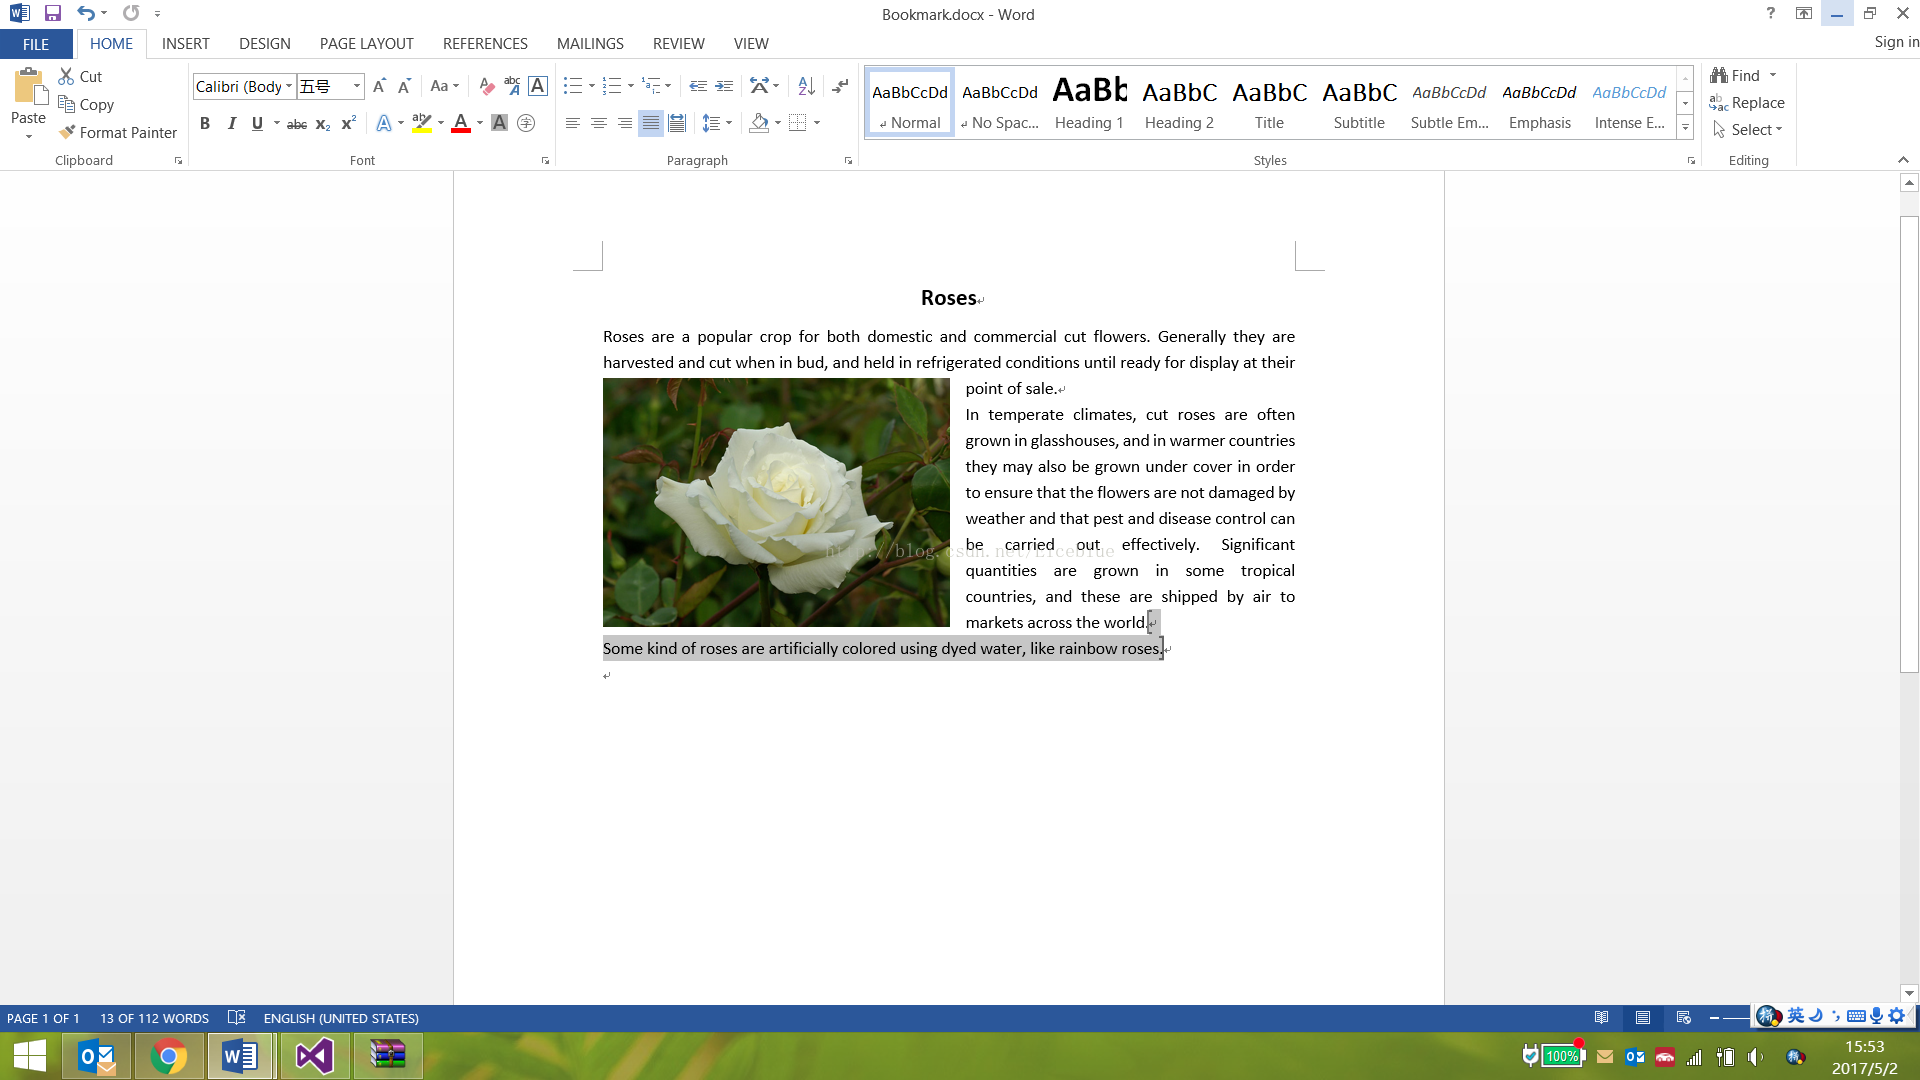Toggle Align Left paragraph alignment
This screenshot has width=1920, height=1080.
[573, 123]
